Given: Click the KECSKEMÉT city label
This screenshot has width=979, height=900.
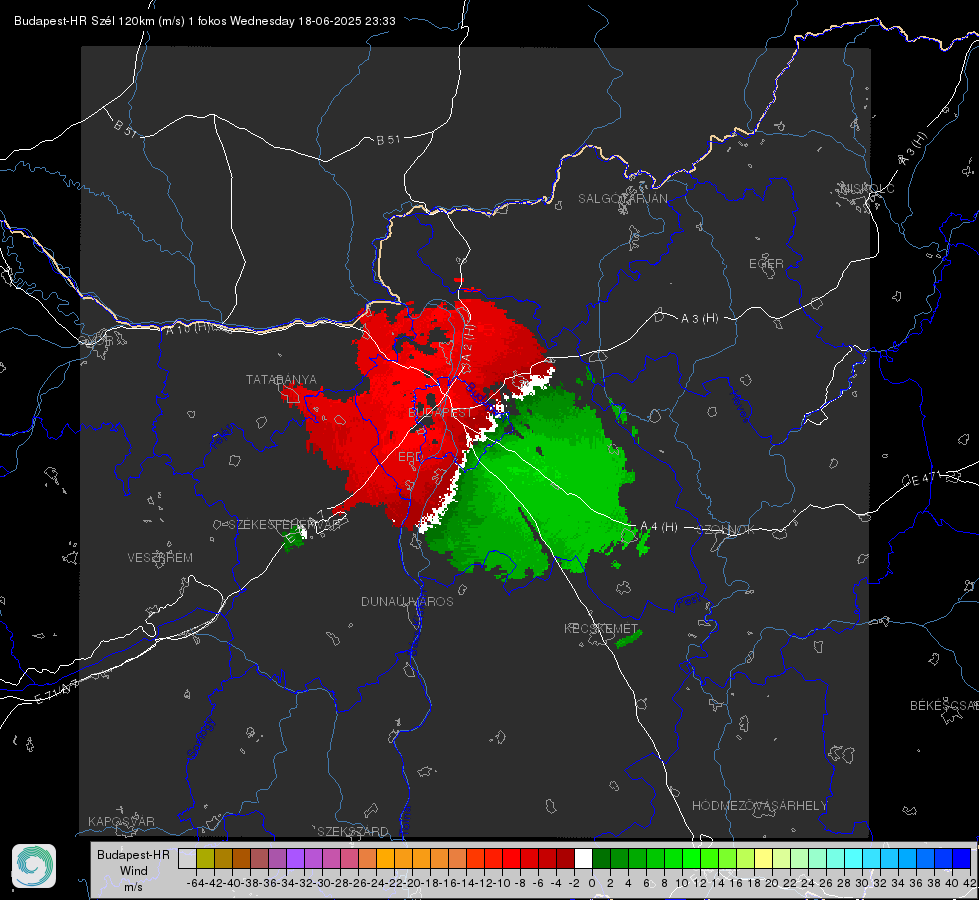Looking at the screenshot, I should coord(601,628).
